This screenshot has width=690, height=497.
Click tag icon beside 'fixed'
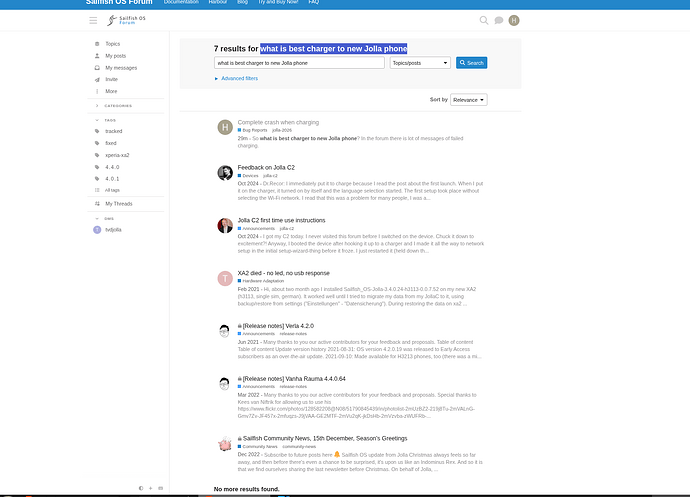point(97,143)
